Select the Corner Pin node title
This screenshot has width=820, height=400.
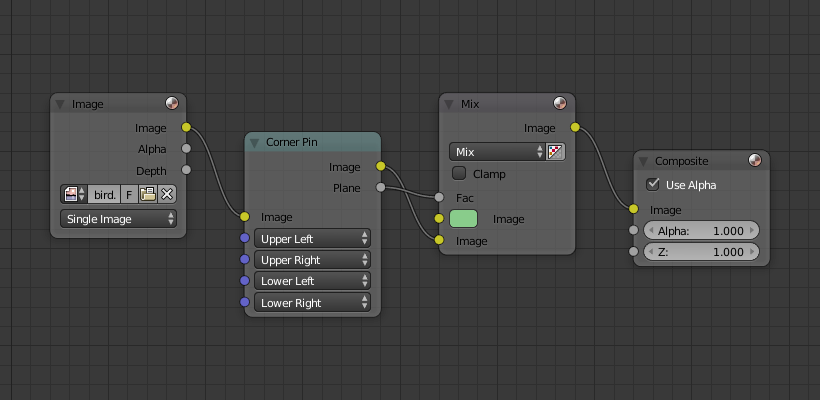pyautogui.click(x=292, y=142)
